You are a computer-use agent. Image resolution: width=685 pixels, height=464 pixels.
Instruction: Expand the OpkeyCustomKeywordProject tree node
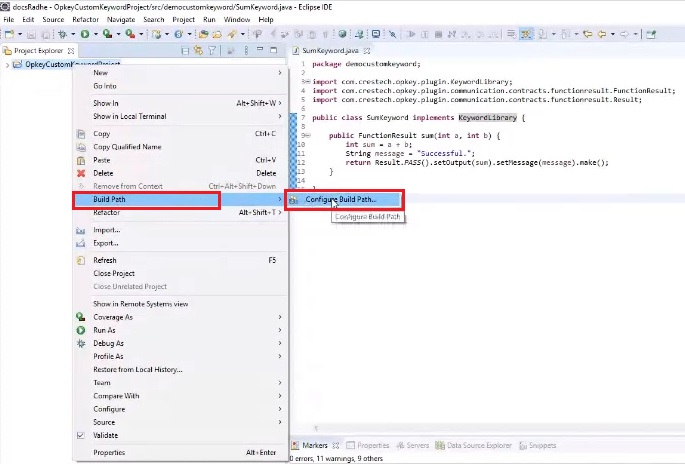[x=8, y=65]
